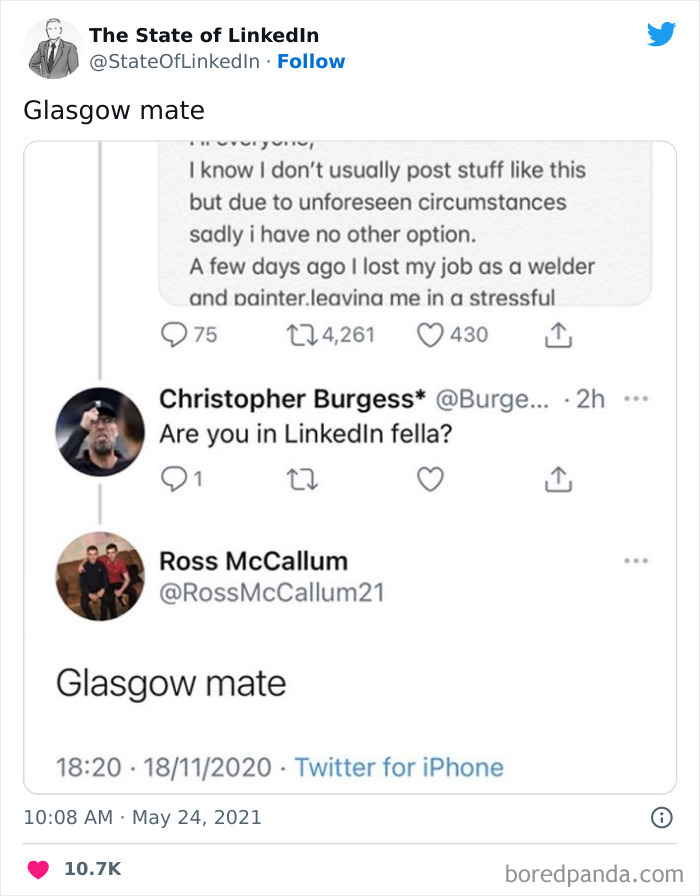
Task: Click the retweet icon on Burgess's reply
Action: pyautogui.click(x=301, y=479)
